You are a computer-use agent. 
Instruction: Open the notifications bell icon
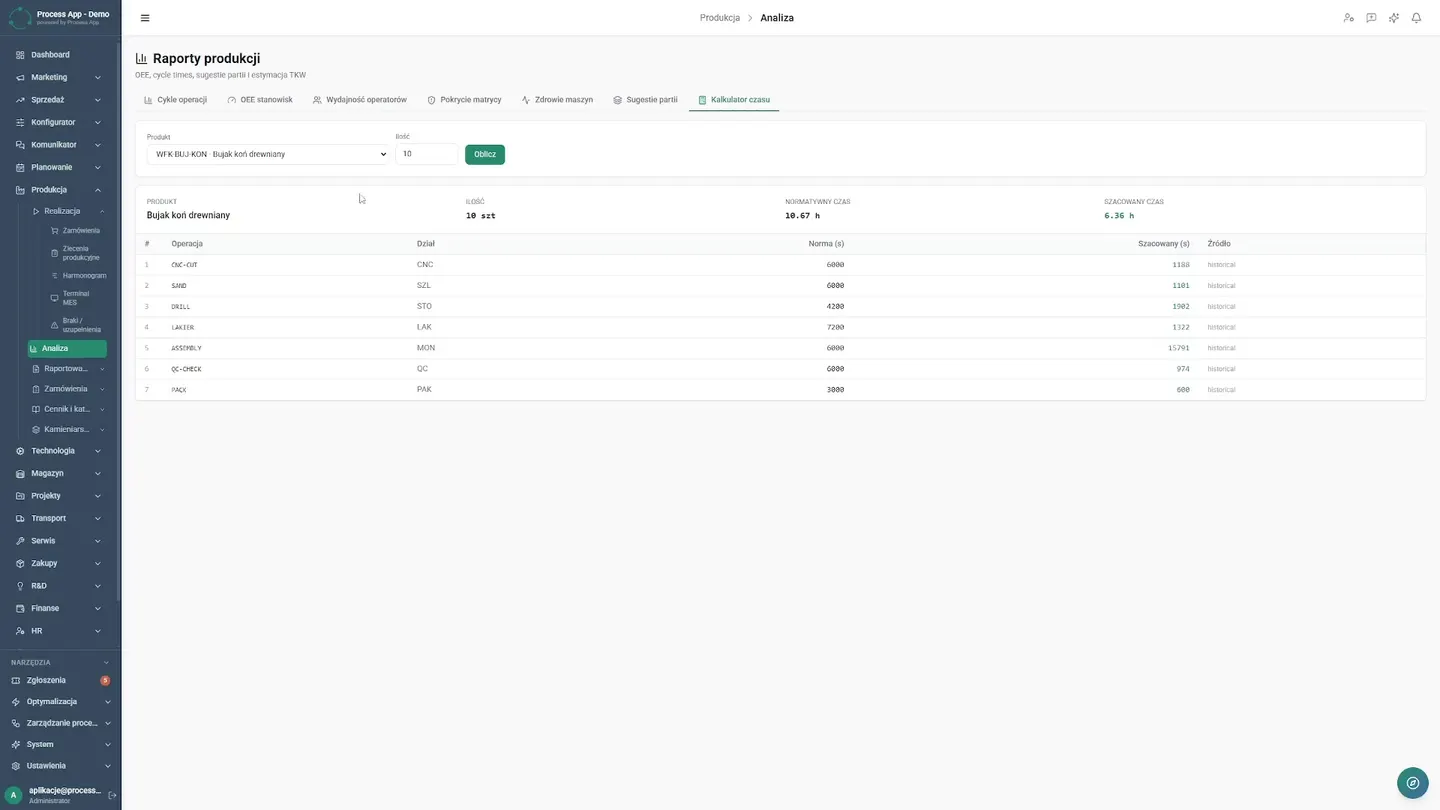[x=1416, y=18]
